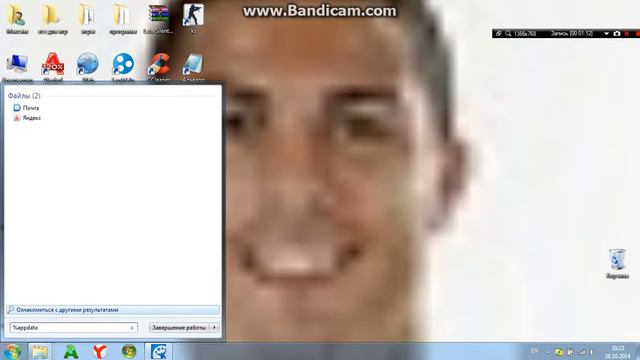Open the Почта search result

coord(27,108)
